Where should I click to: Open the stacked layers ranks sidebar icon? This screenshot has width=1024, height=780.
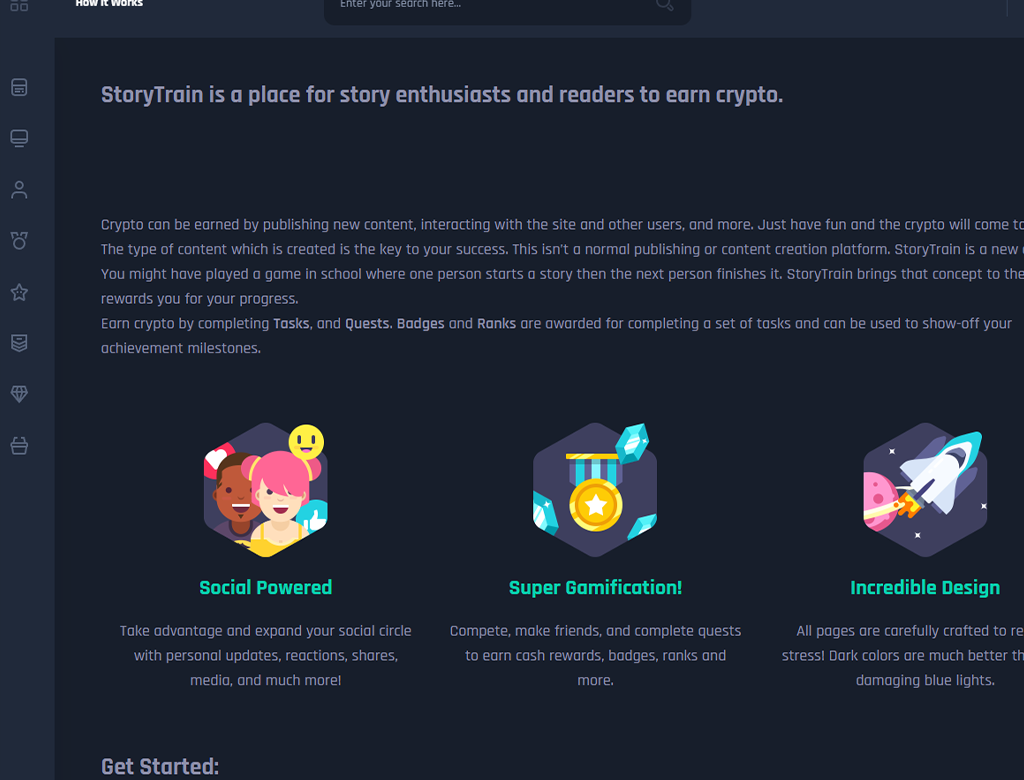[x=19, y=343]
